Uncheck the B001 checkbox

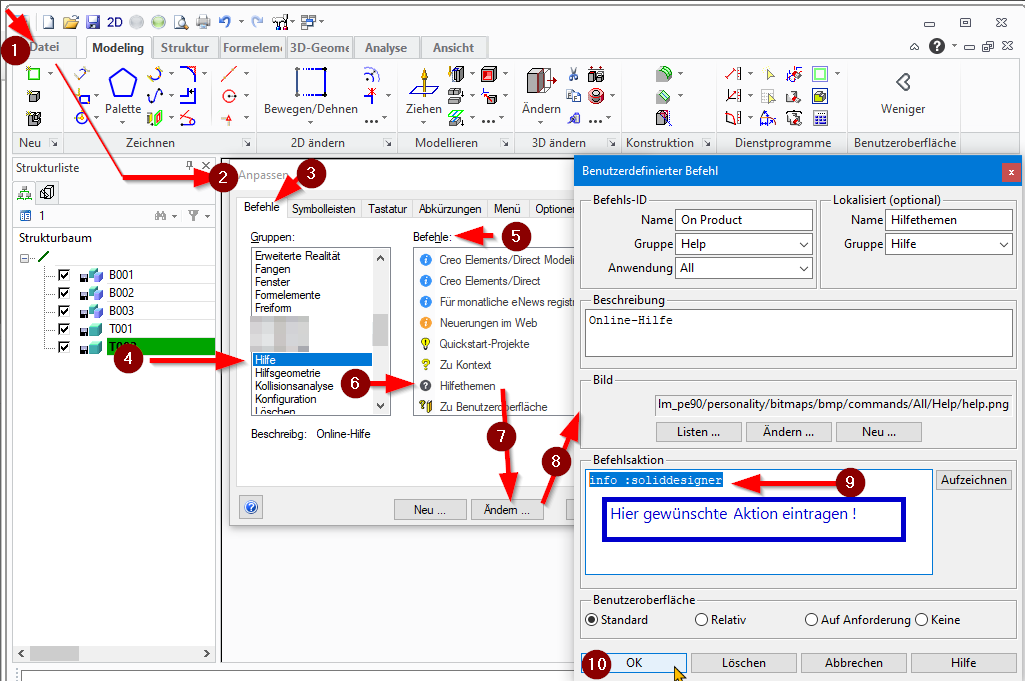click(x=63, y=274)
